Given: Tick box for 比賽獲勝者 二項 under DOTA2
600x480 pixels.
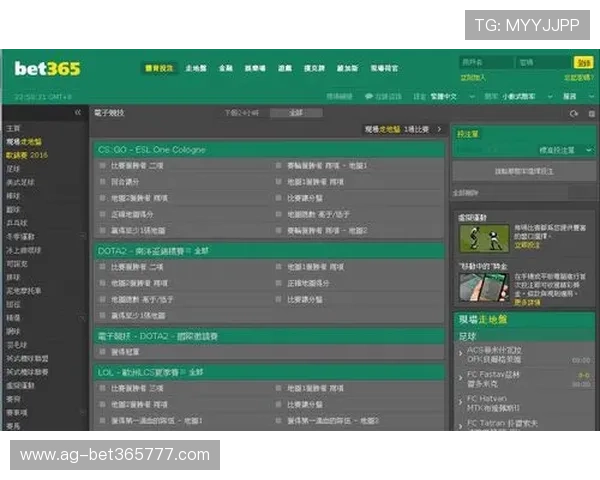Looking at the screenshot, I should click(x=102, y=267).
